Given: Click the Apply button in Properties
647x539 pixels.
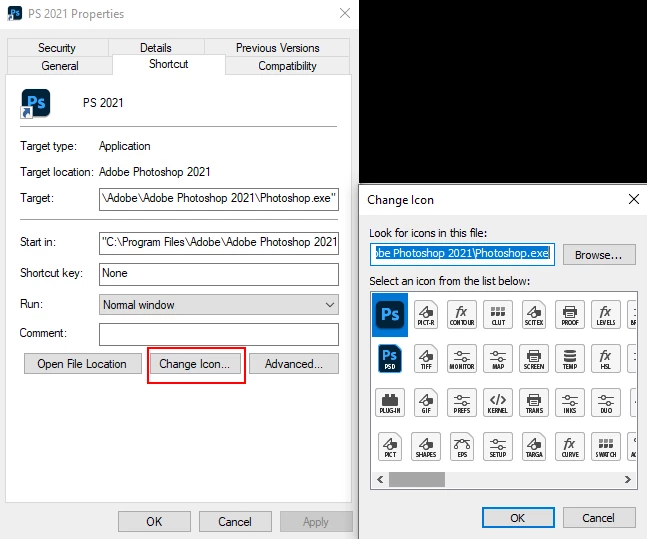Looking at the screenshot, I should [x=316, y=521].
